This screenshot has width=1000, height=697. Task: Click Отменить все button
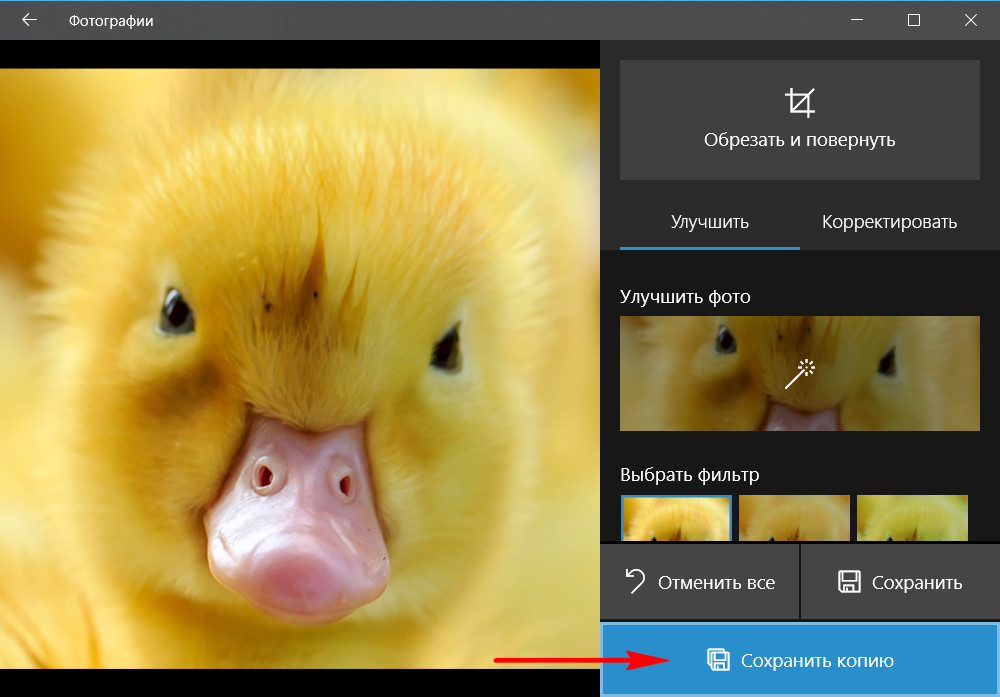click(700, 582)
